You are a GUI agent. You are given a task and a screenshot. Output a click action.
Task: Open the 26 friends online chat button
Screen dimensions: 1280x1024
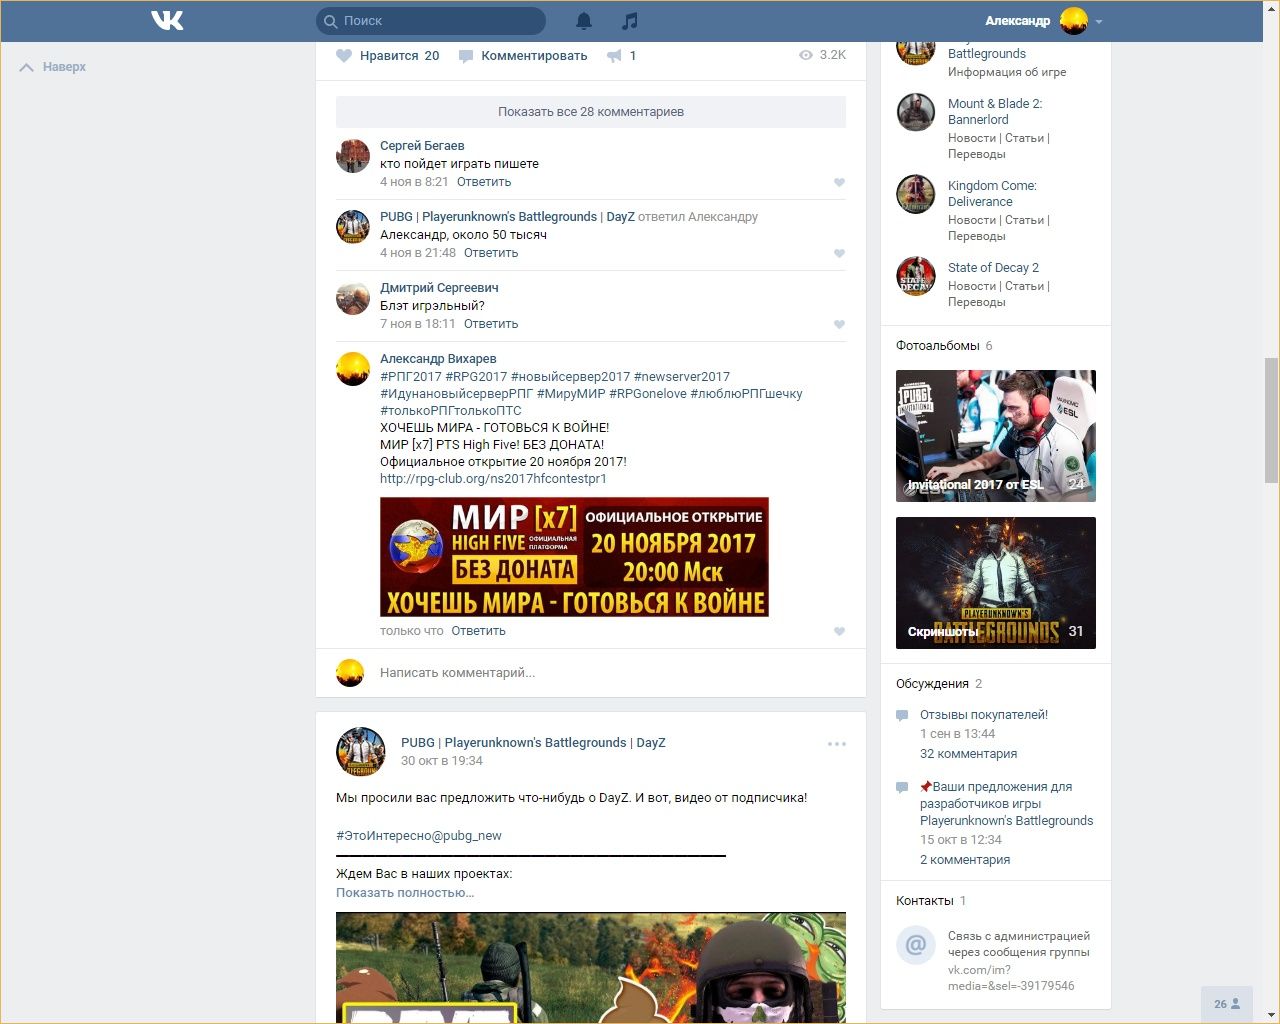(1226, 1004)
